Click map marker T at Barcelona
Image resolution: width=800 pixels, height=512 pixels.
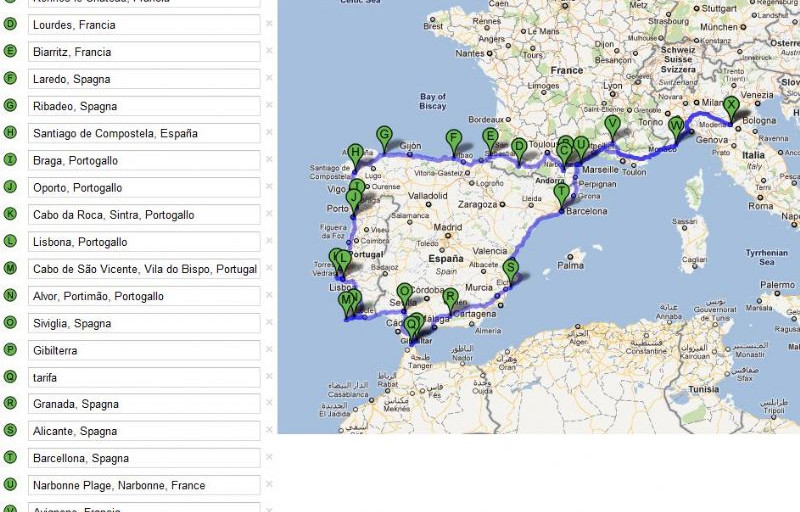(561, 192)
